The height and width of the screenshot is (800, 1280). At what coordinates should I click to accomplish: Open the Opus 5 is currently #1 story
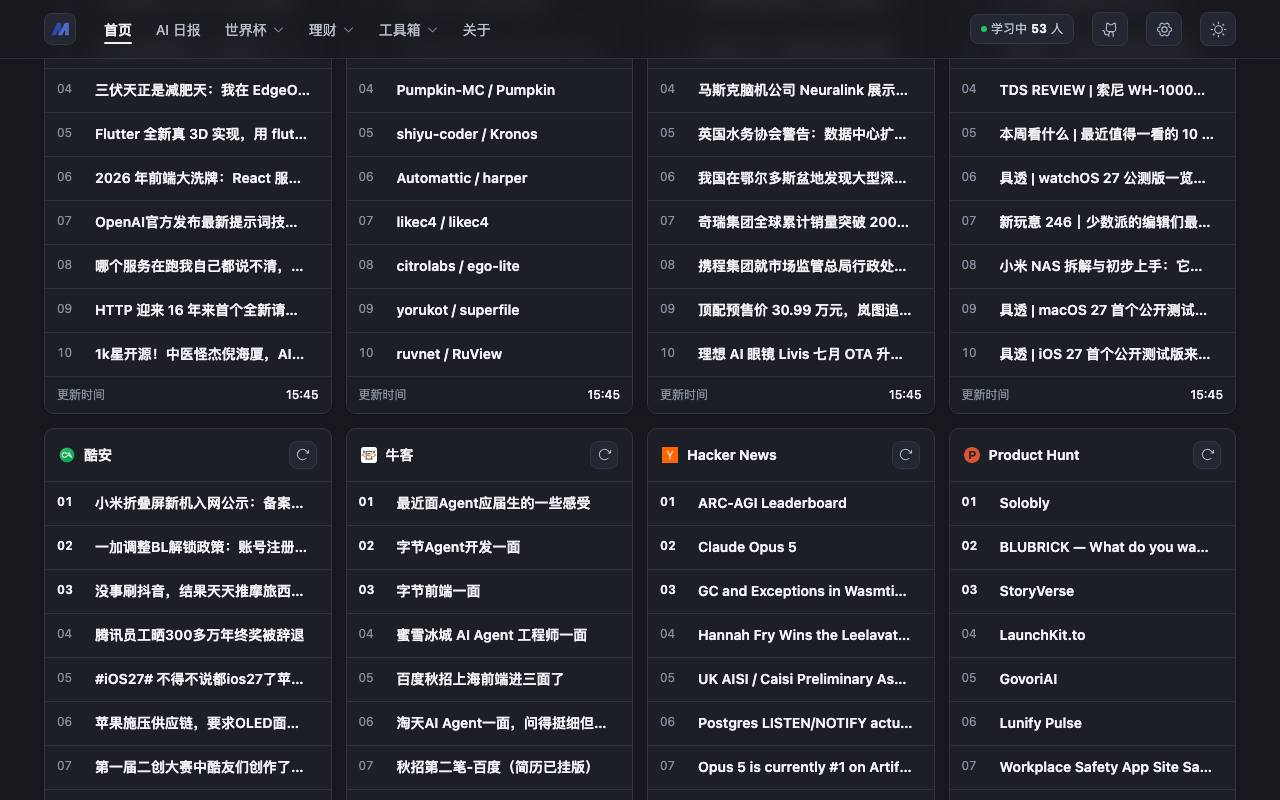pos(791,767)
